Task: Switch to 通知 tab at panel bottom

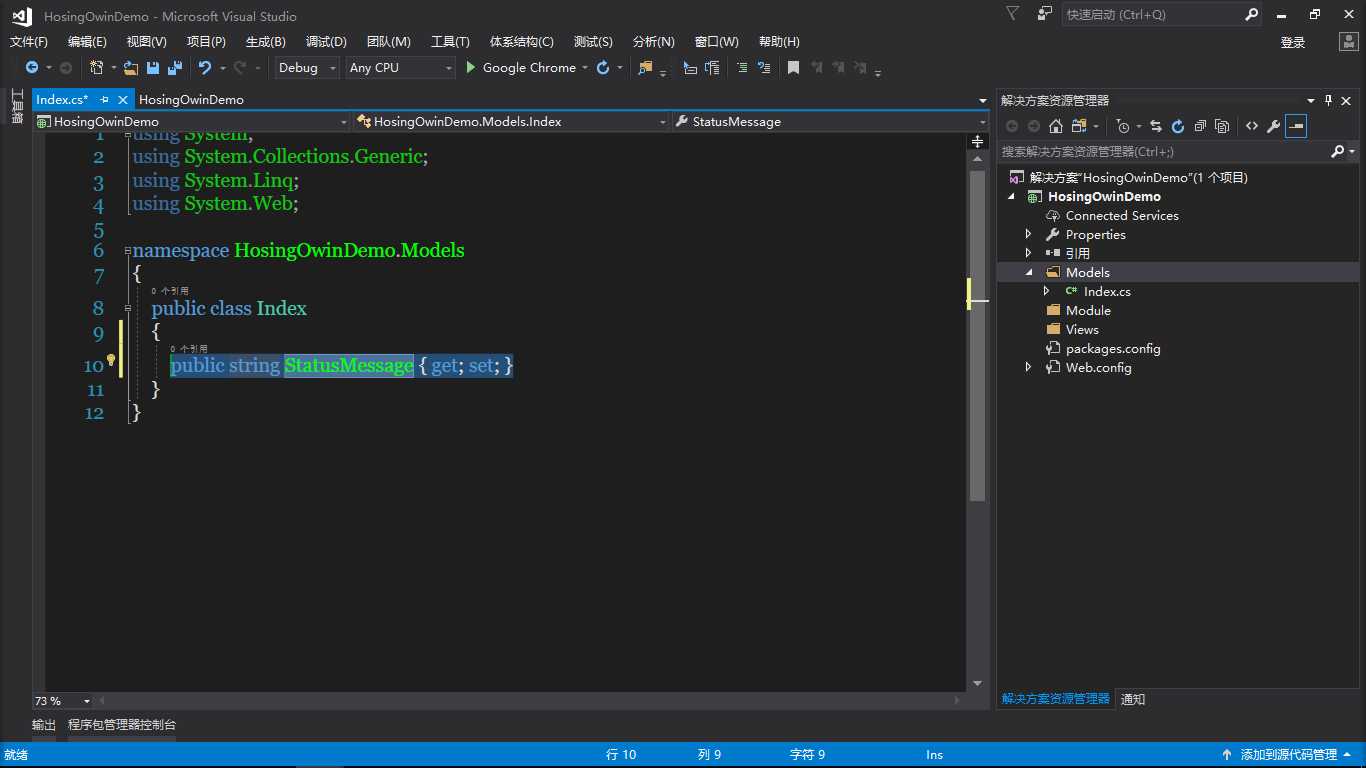Action: 1133,700
